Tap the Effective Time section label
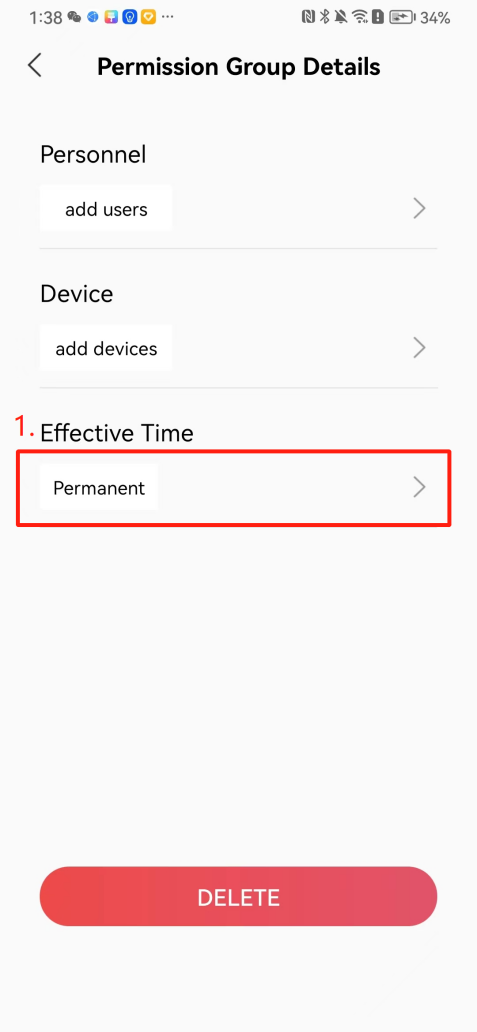The height and width of the screenshot is (1032, 477). coord(117,432)
